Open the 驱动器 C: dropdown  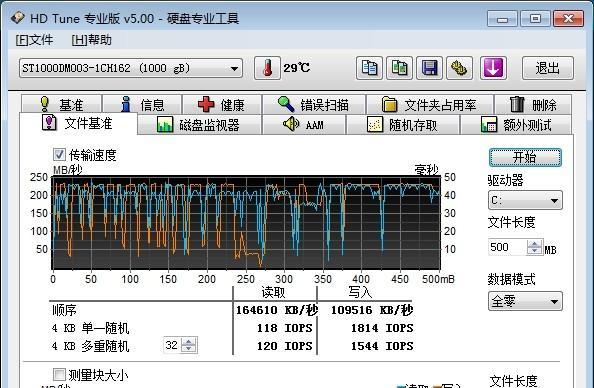pyautogui.click(x=525, y=200)
